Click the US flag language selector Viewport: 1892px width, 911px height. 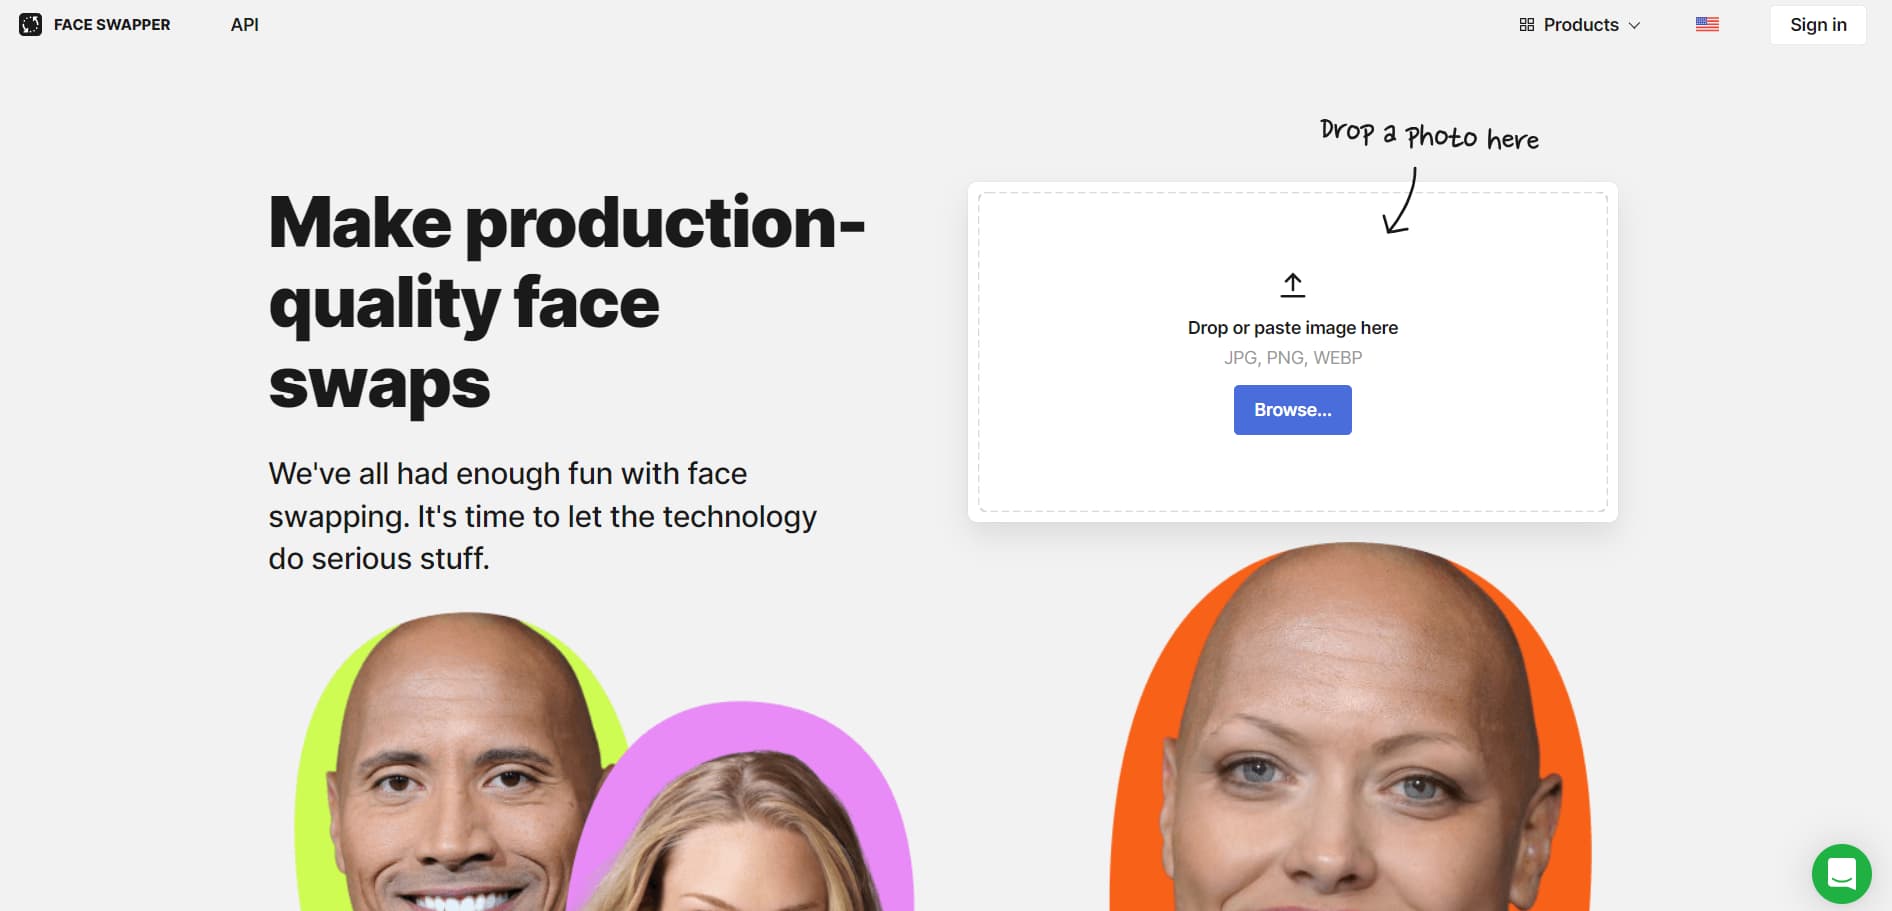pyautogui.click(x=1707, y=24)
